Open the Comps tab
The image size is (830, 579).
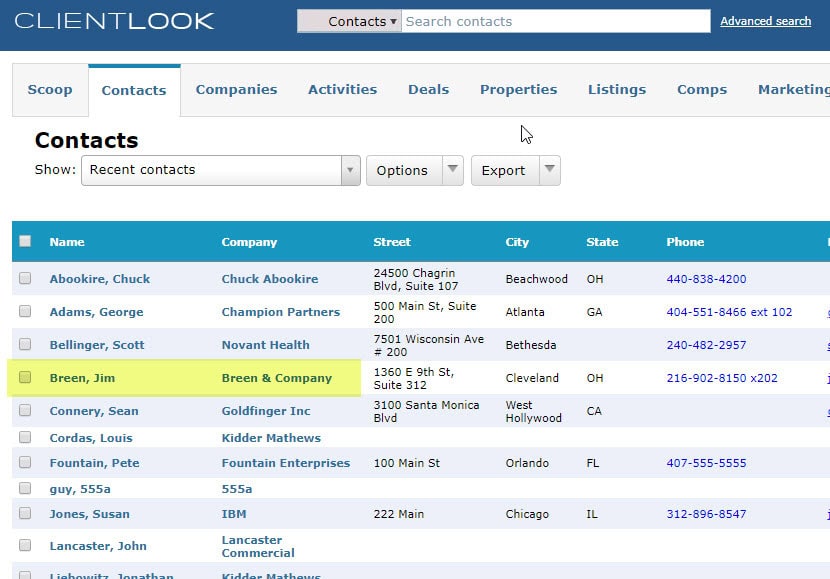pyautogui.click(x=702, y=89)
